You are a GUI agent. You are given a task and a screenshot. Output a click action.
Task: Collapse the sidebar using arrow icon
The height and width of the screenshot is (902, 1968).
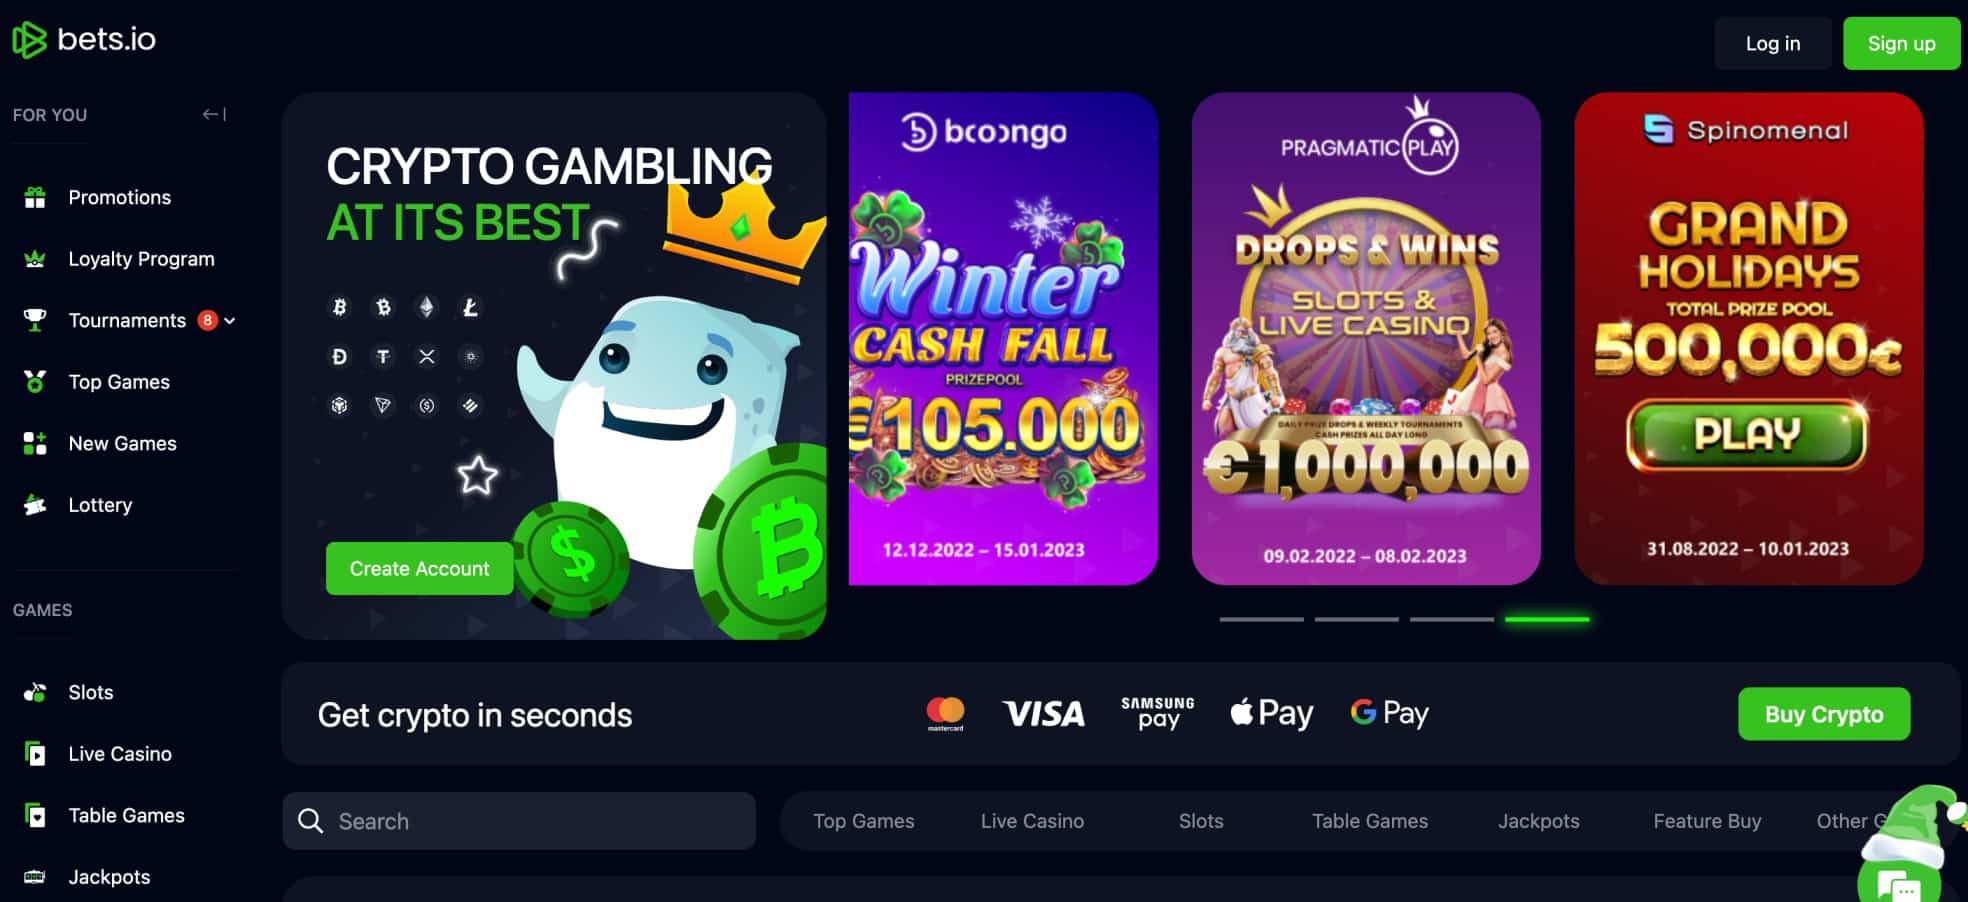pyautogui.click(x=214, y=114)
